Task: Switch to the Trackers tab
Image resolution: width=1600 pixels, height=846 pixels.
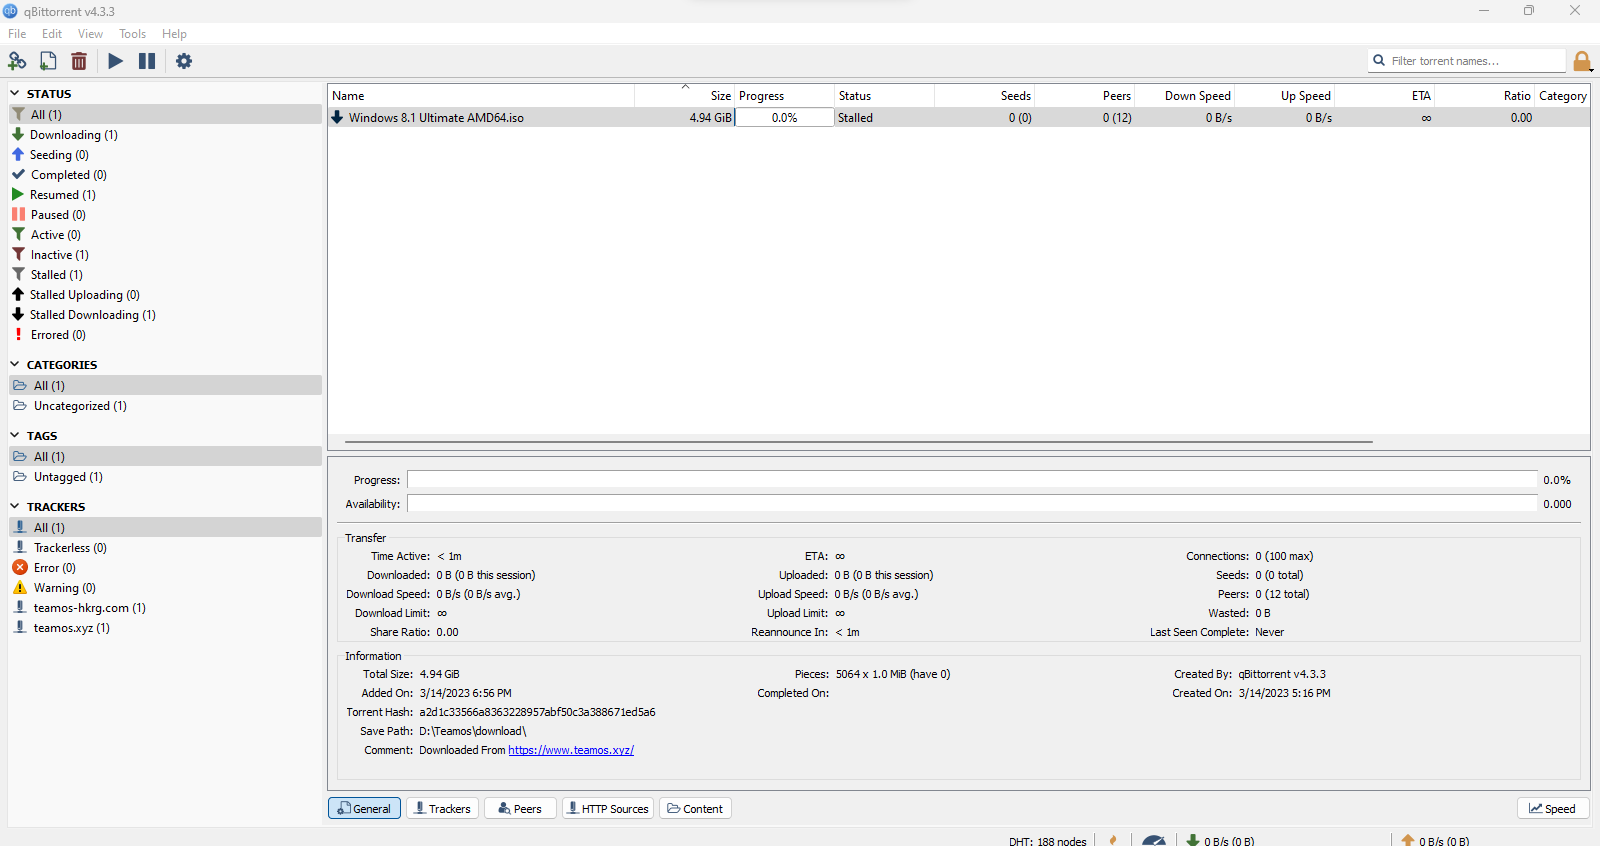Action: (x=442, y=808)
